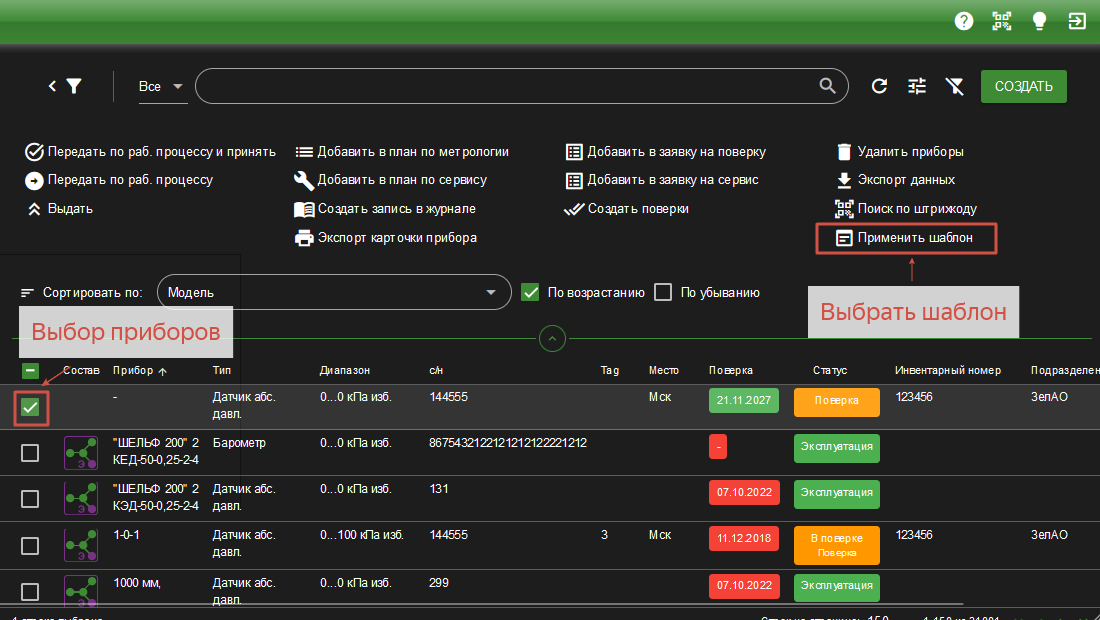Click 'Экспорт карточки прибора' printer action
The width and height of the screenshot is (1100, 620).
[x=386, y=238]
